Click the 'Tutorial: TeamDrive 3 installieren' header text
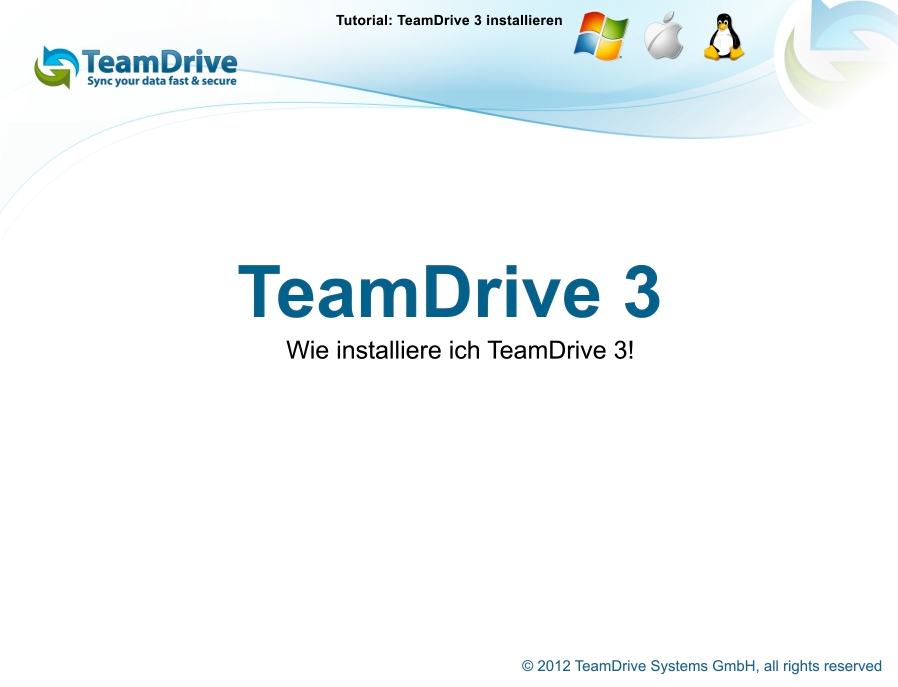The image size is (898, 687). [x=449, y=21]
